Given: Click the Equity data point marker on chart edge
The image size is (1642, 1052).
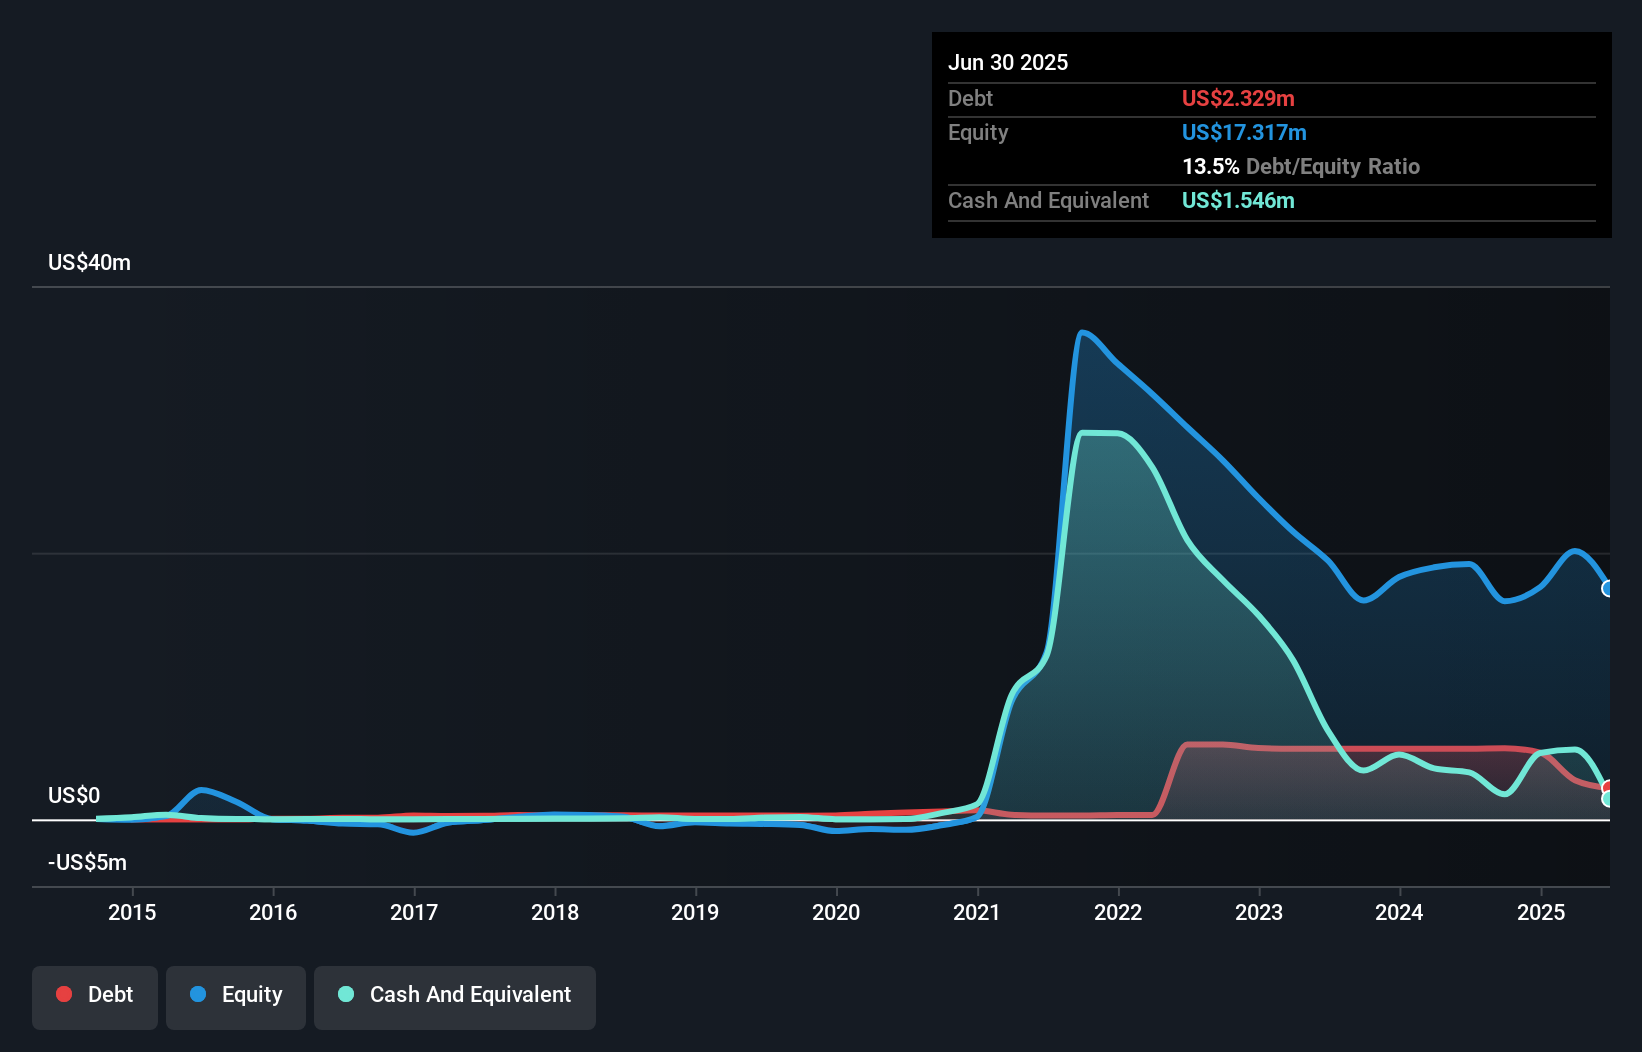Looking at the screenshot, I should click(1606, 588).
